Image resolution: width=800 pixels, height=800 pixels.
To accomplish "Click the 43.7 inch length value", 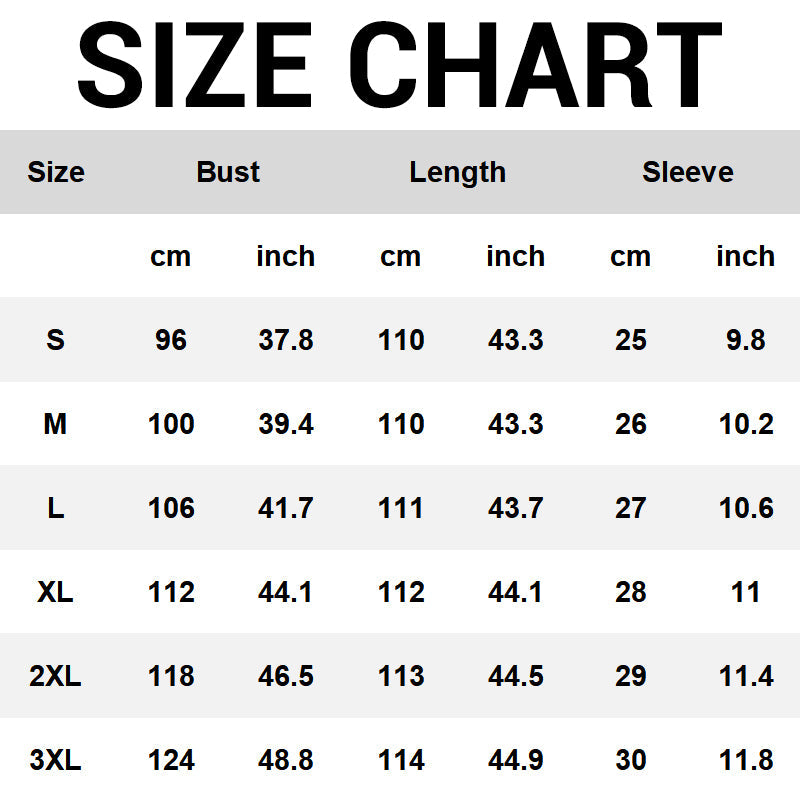I will click(516, 508).
